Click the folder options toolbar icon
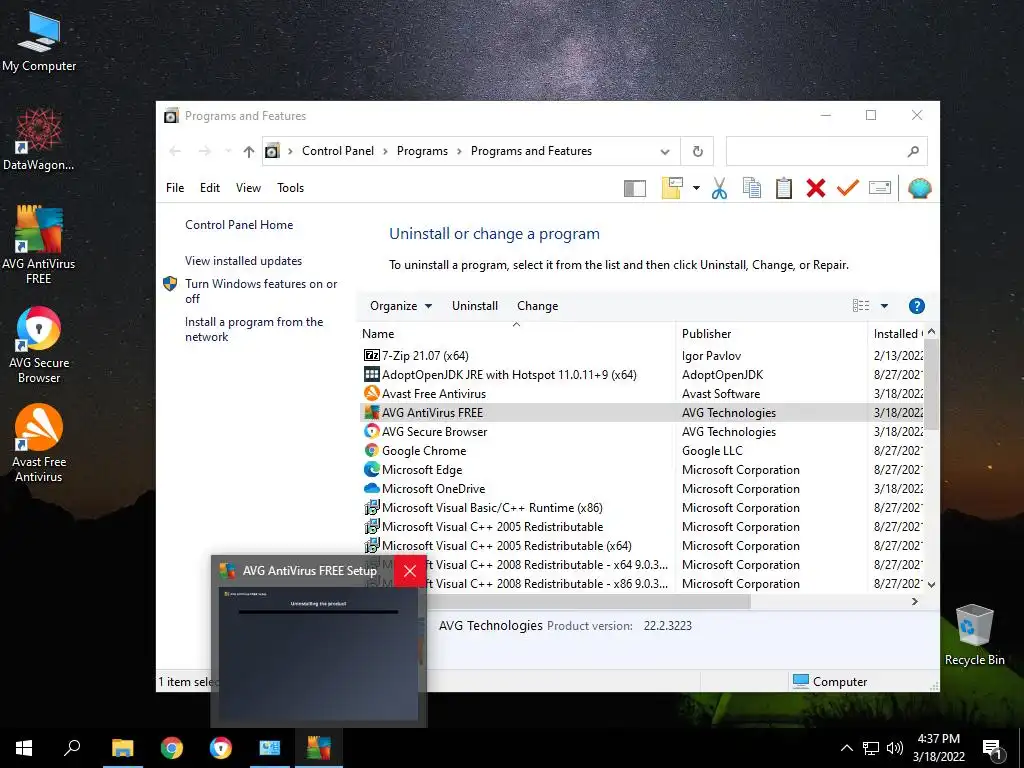 (x=672, y=188)
